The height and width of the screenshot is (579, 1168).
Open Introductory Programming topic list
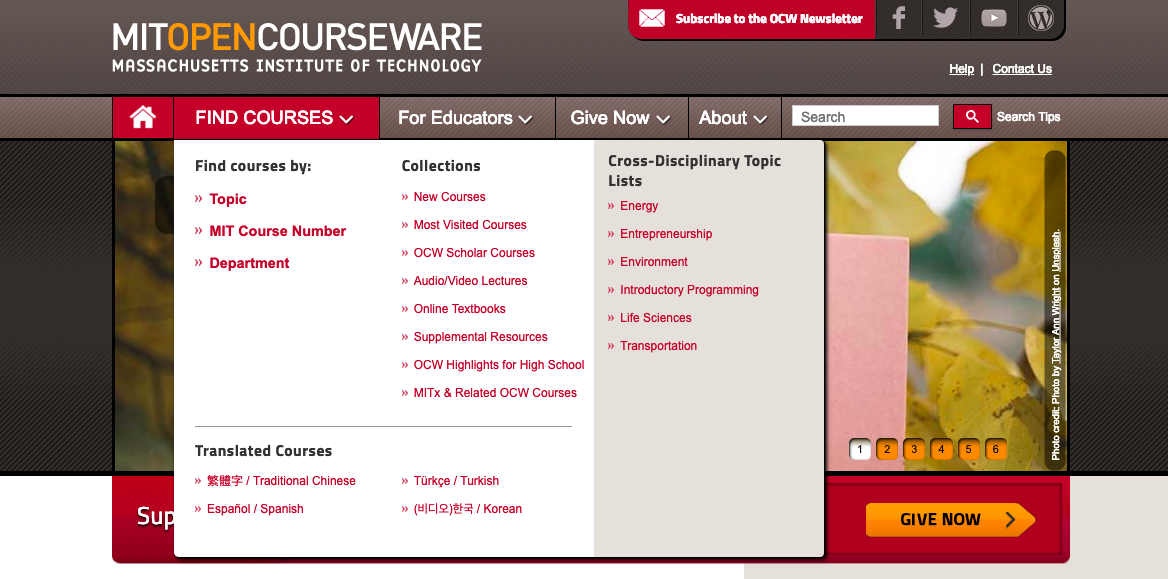click(x=689, y=290)
